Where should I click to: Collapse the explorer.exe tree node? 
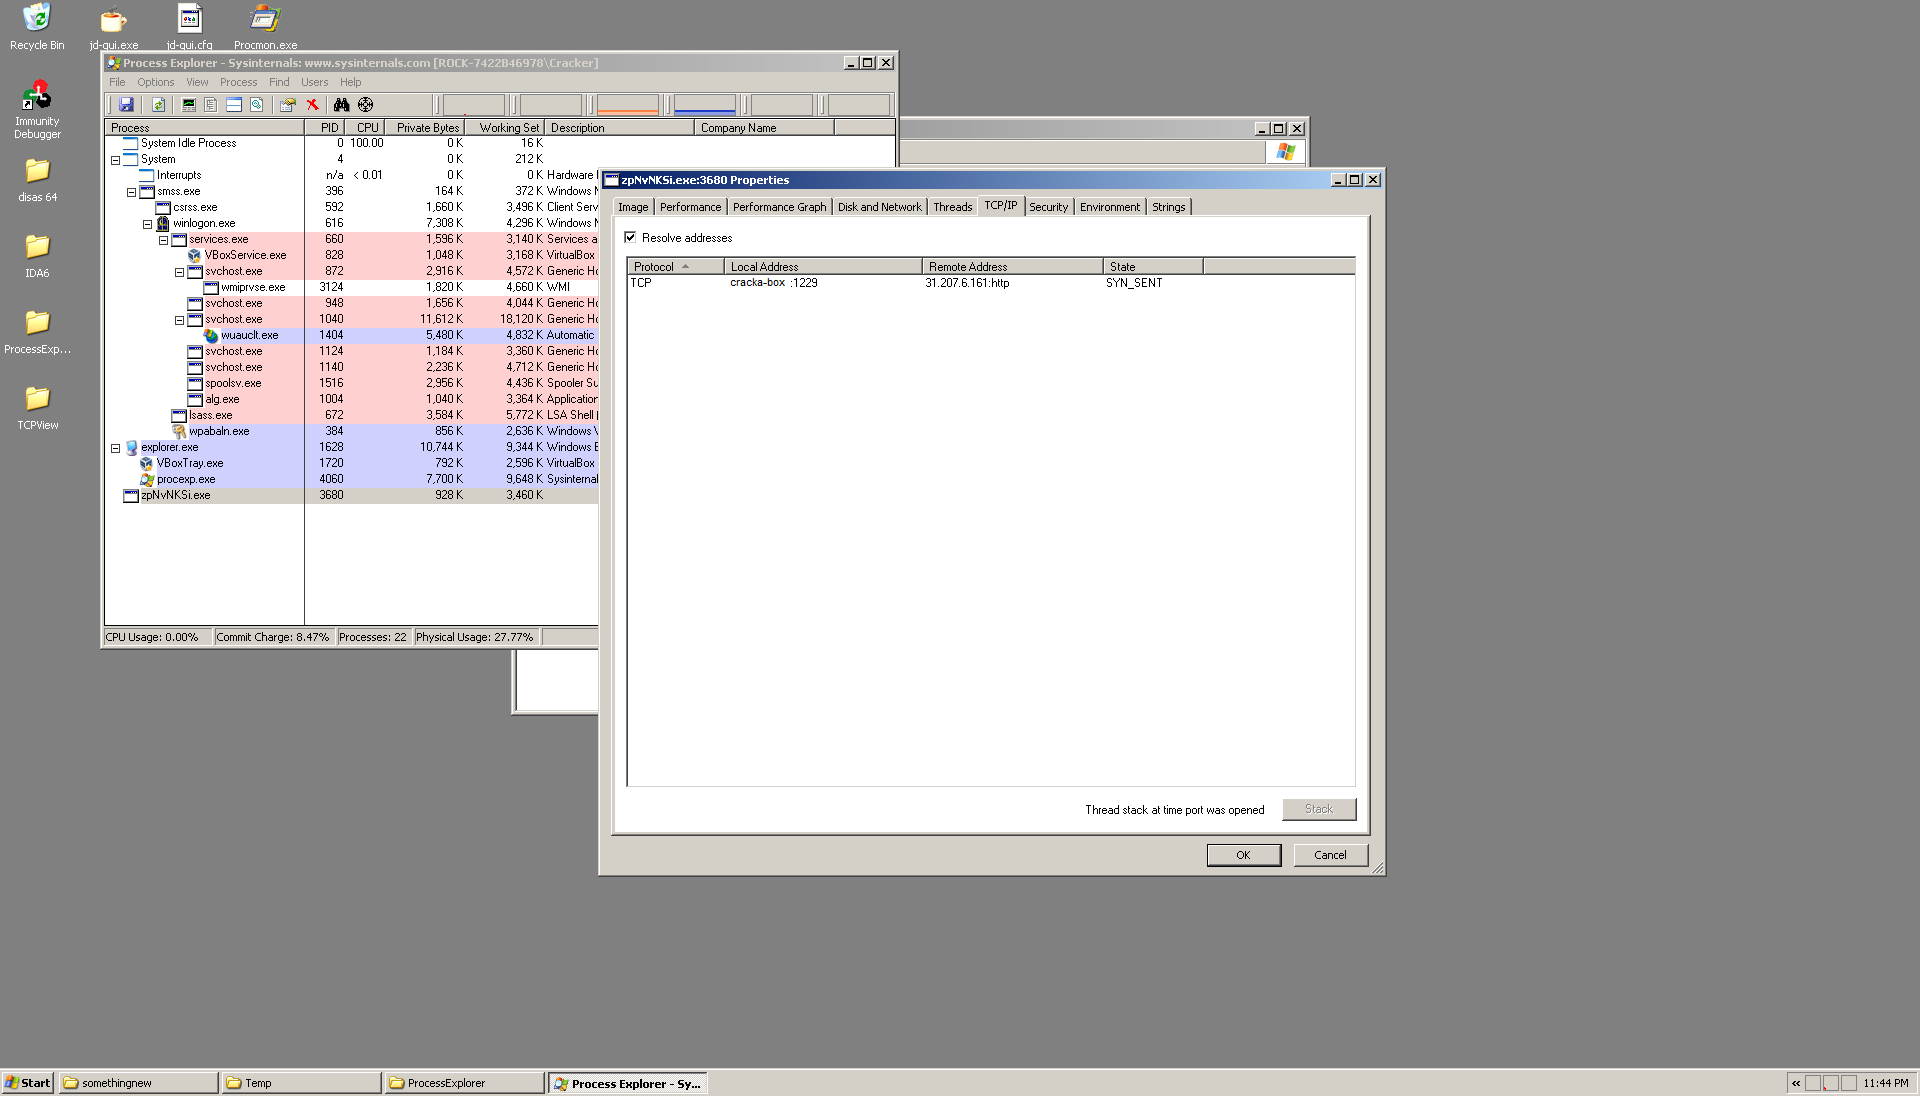[115, 448]
